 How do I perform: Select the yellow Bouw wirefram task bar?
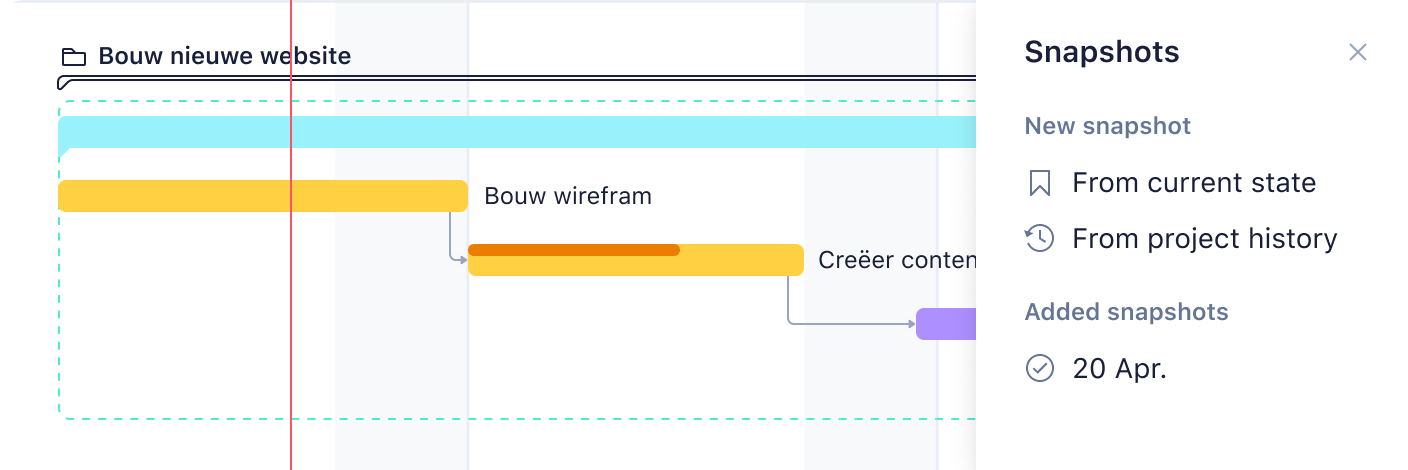coord(263,196)
